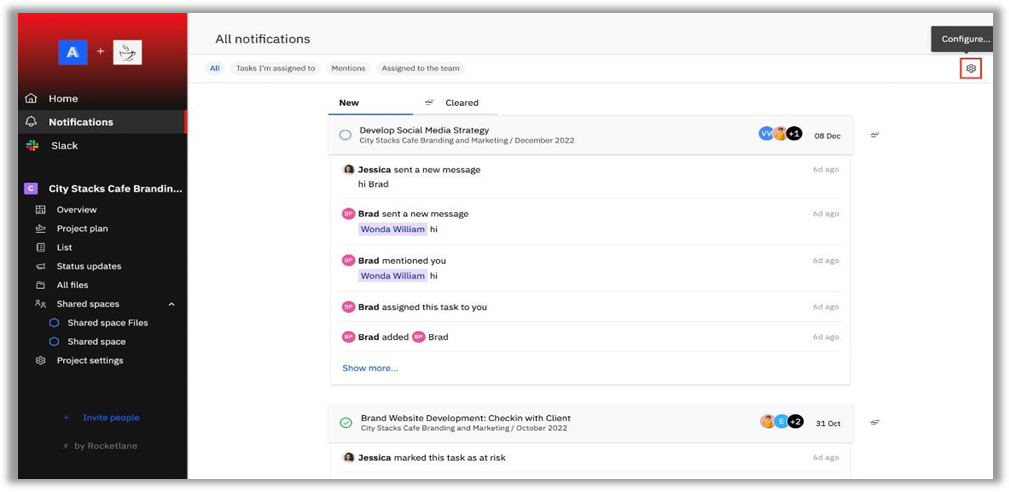Open the City Stacks Cafe Branding project

point(115,188)
